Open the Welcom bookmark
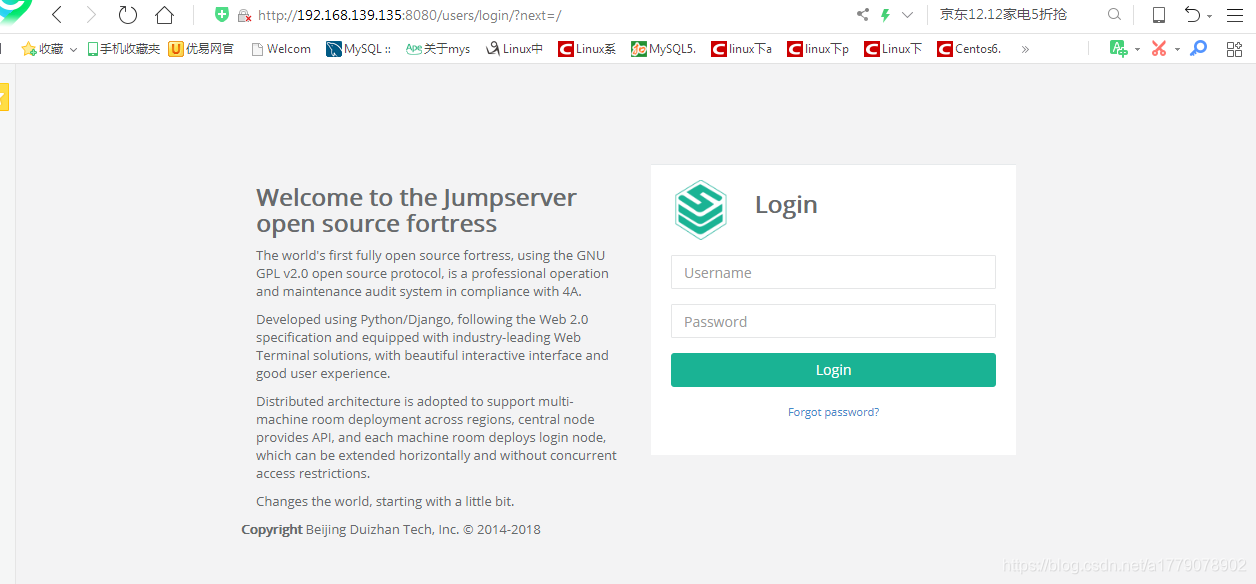Viewport: 1256px width, 584px height. [x=281, y=49]
